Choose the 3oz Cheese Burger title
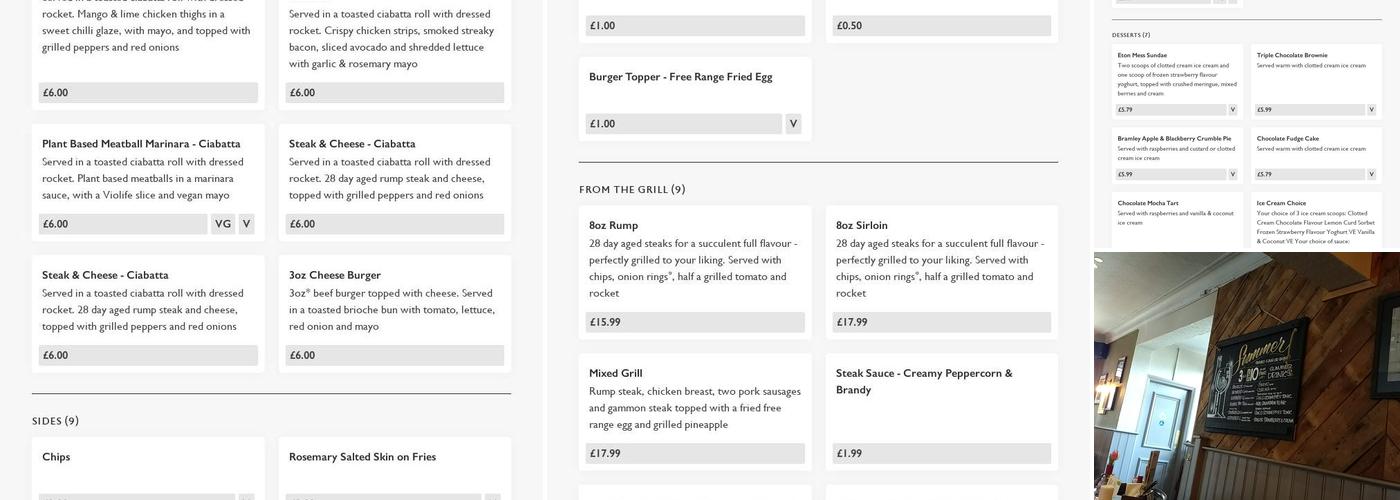 335,275
